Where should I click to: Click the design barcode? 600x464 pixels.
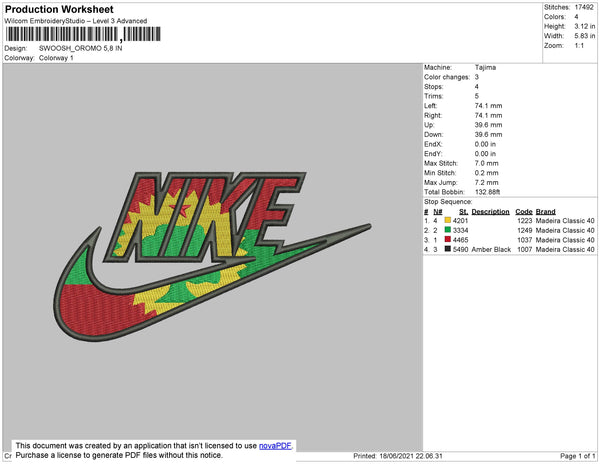pyautogui.click(x=83, y=34)
